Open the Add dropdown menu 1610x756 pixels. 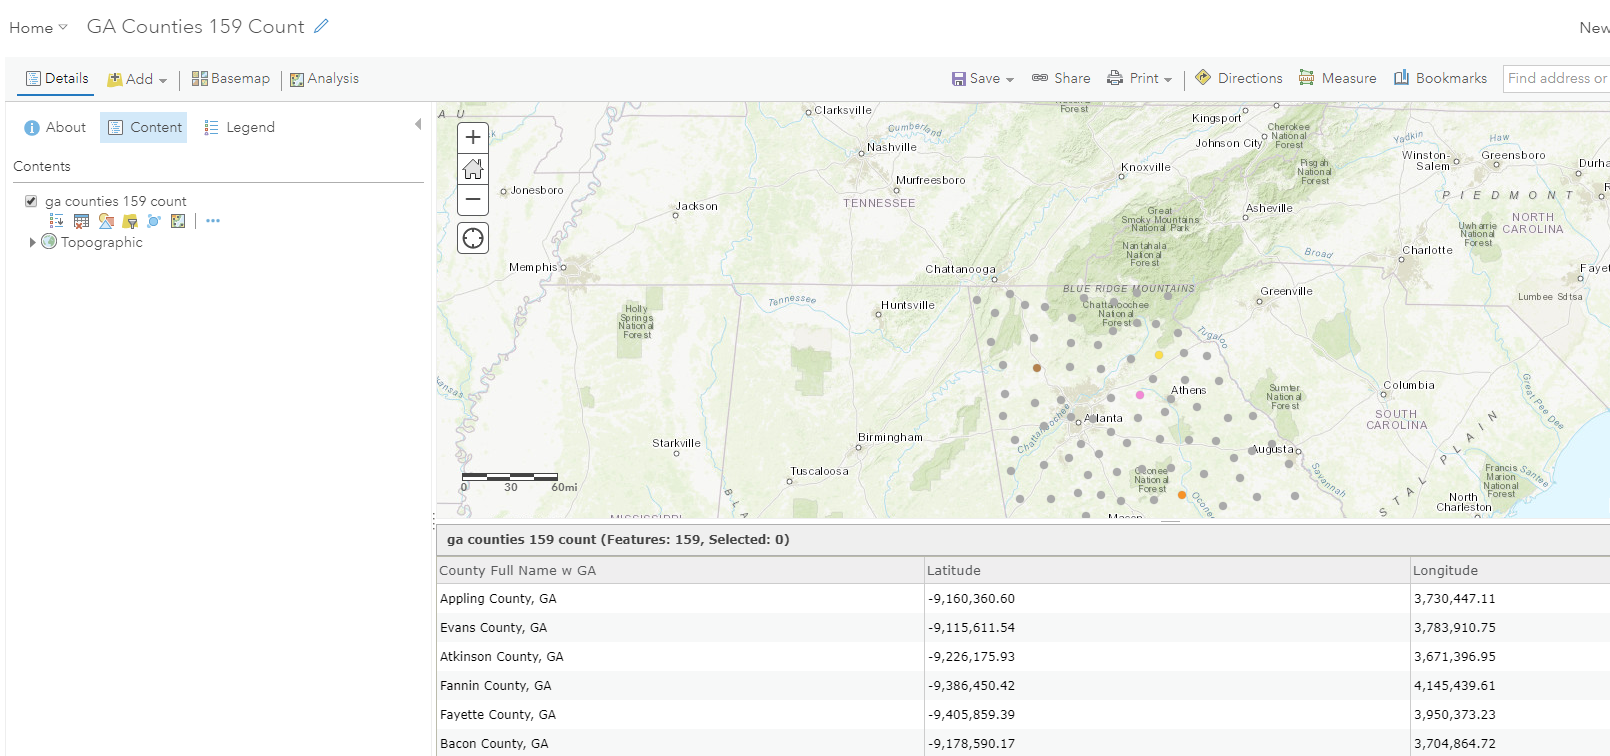[x=138, y=79]
